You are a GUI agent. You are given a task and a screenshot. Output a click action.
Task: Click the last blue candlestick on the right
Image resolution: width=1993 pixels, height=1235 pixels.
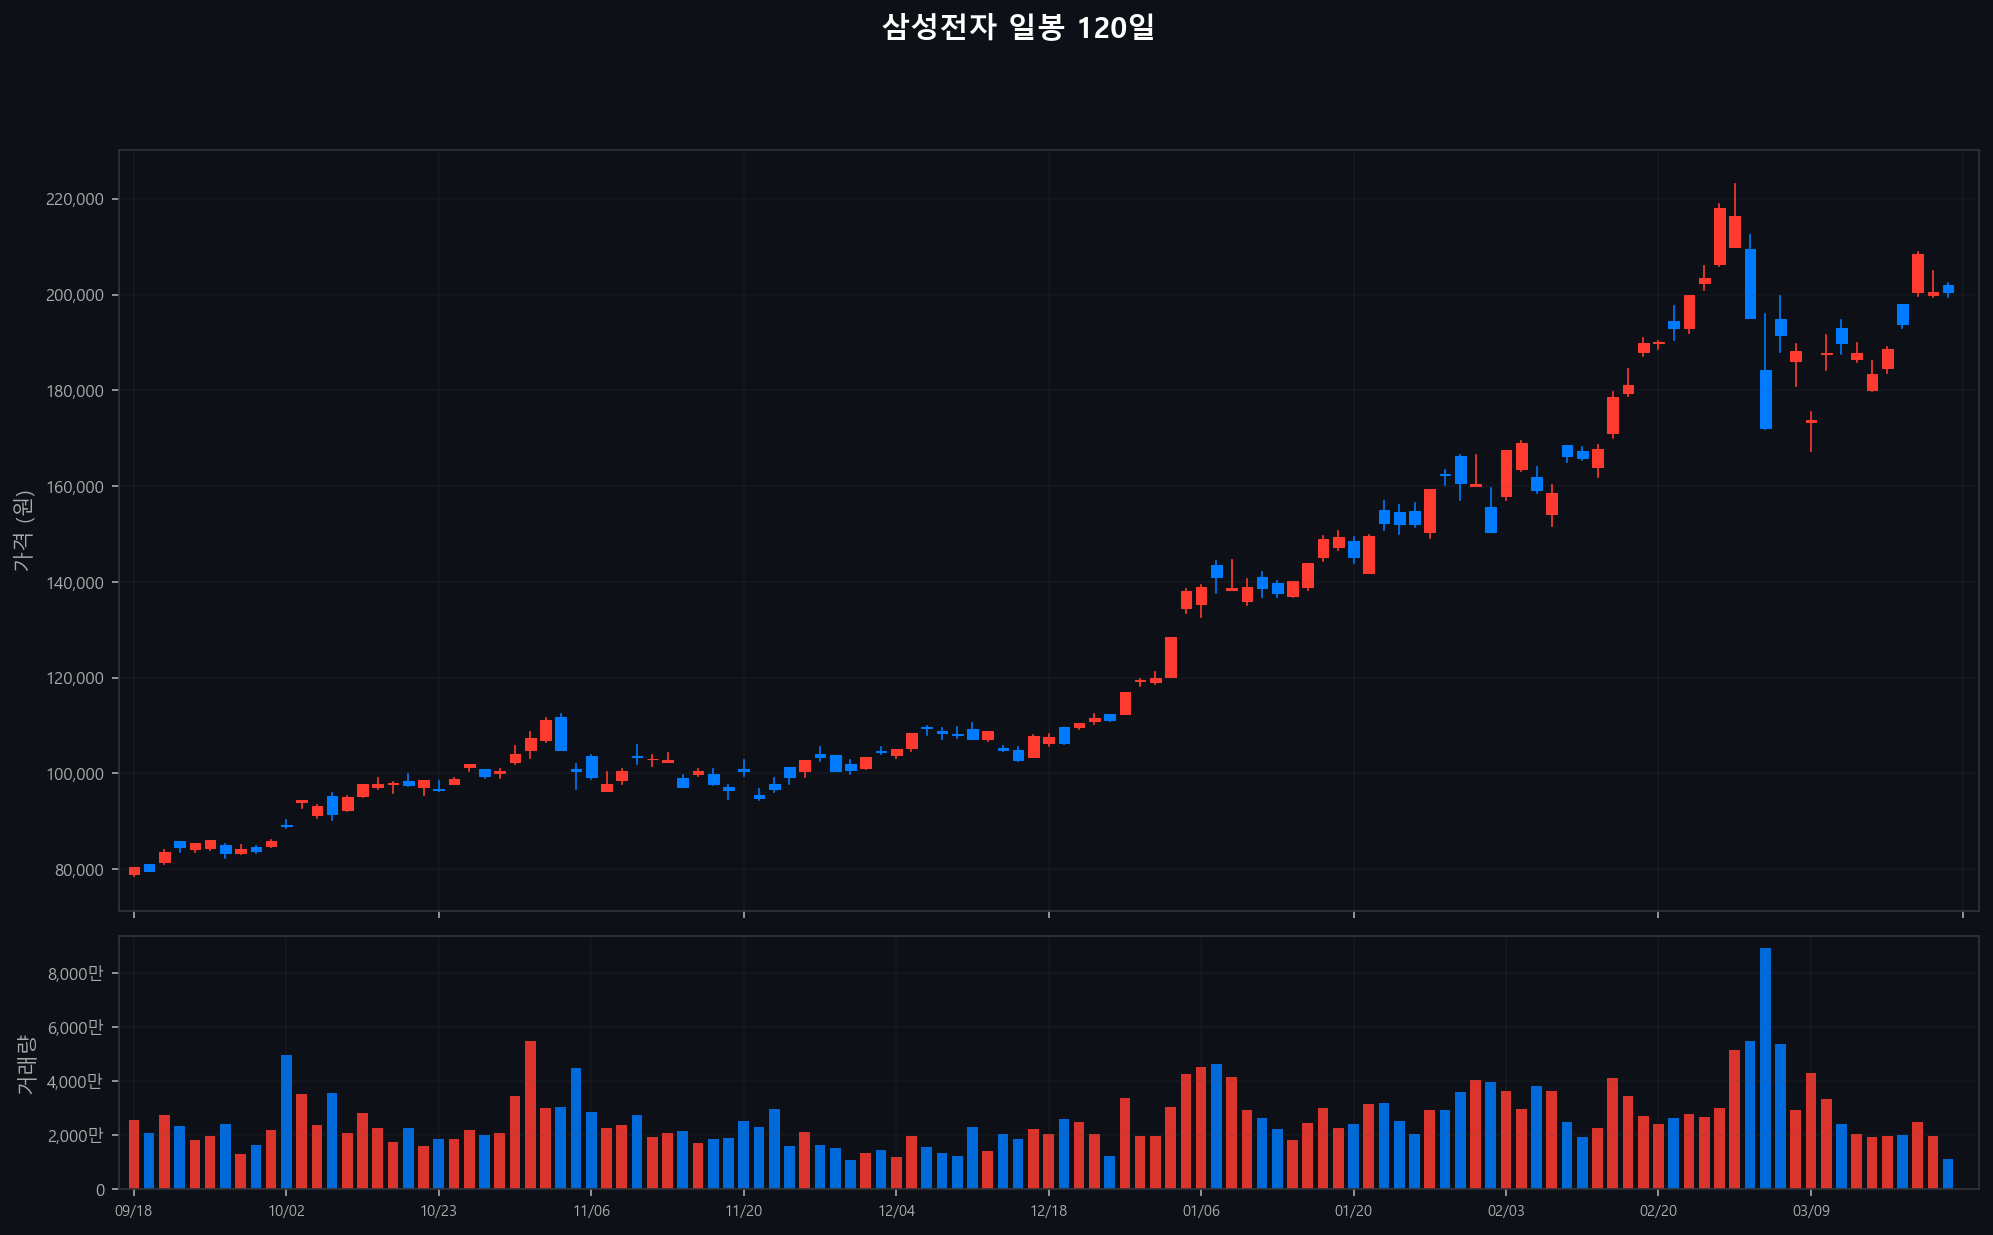[x=1948, y=289]
